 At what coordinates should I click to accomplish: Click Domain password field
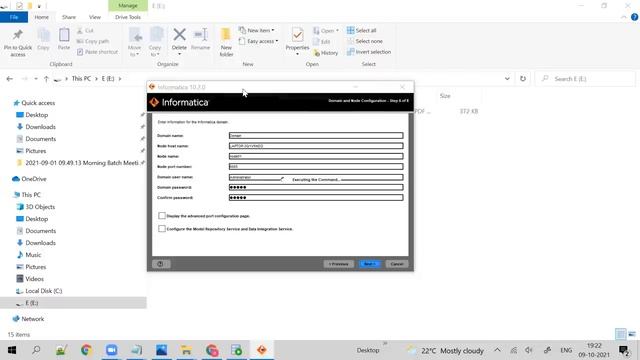click(x=316, y=187)
